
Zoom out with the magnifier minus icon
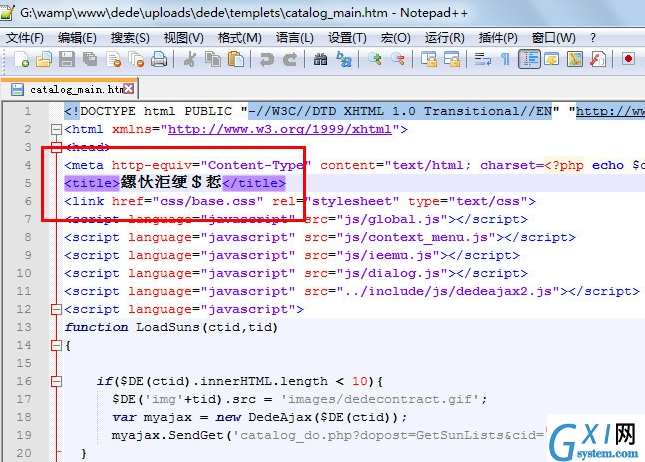398,59
